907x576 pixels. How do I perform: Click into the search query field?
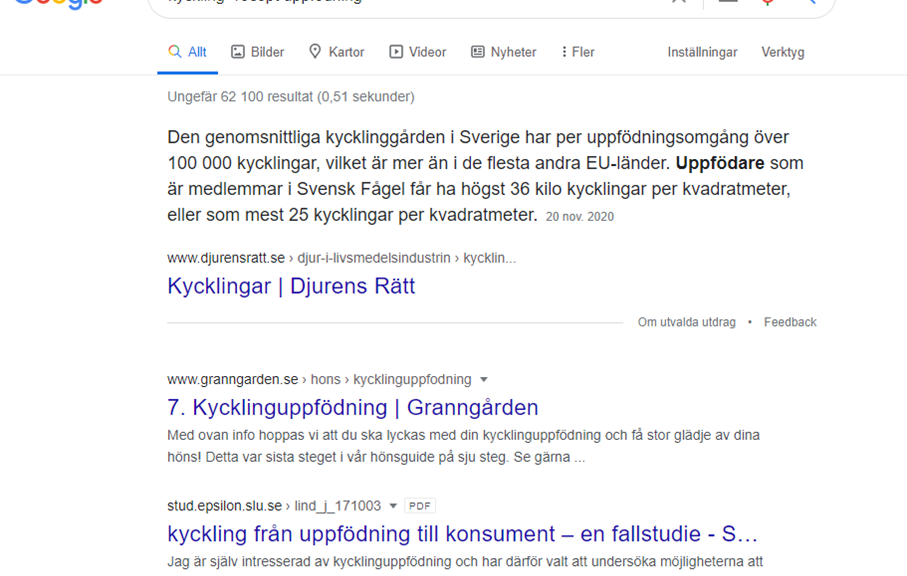point(405,2)
